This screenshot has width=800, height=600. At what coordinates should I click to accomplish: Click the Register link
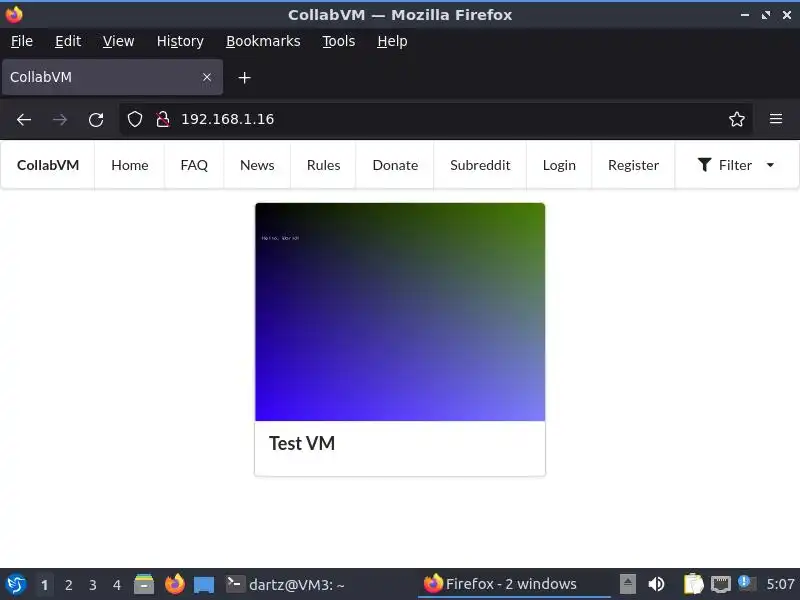coord(633,165)
